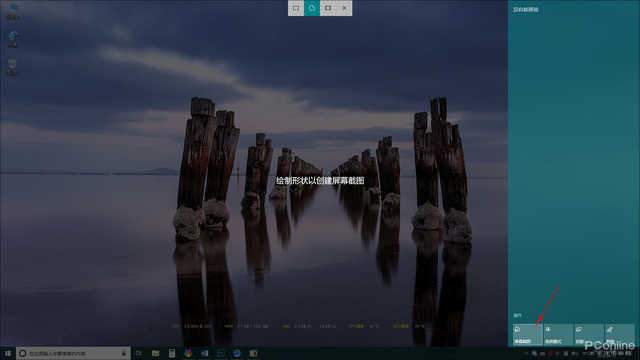
Task: Launch the Calculator from the taskbar
Action: [172, 353]
